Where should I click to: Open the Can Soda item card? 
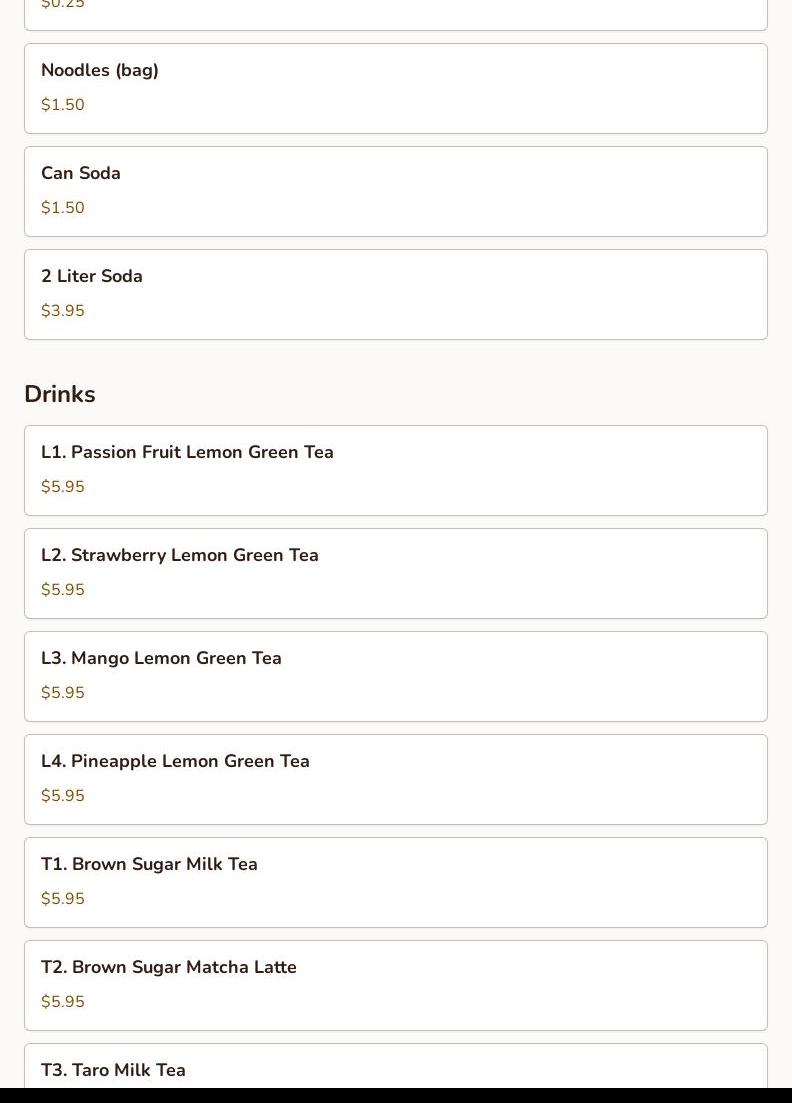(395, 191)
